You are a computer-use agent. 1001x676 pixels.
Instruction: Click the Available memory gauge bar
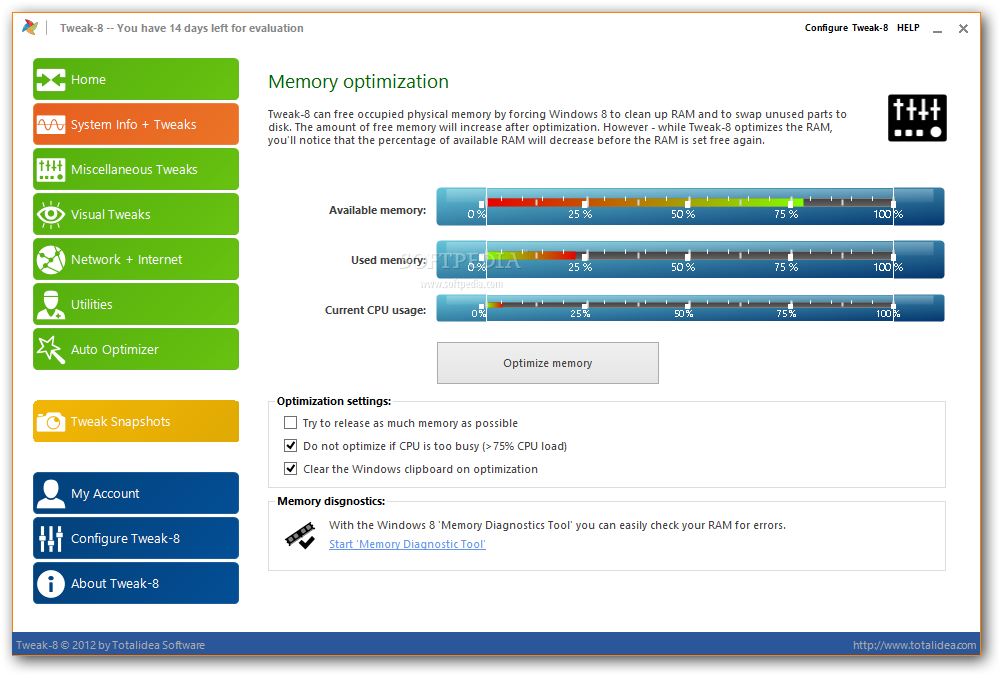coord(690,206)
